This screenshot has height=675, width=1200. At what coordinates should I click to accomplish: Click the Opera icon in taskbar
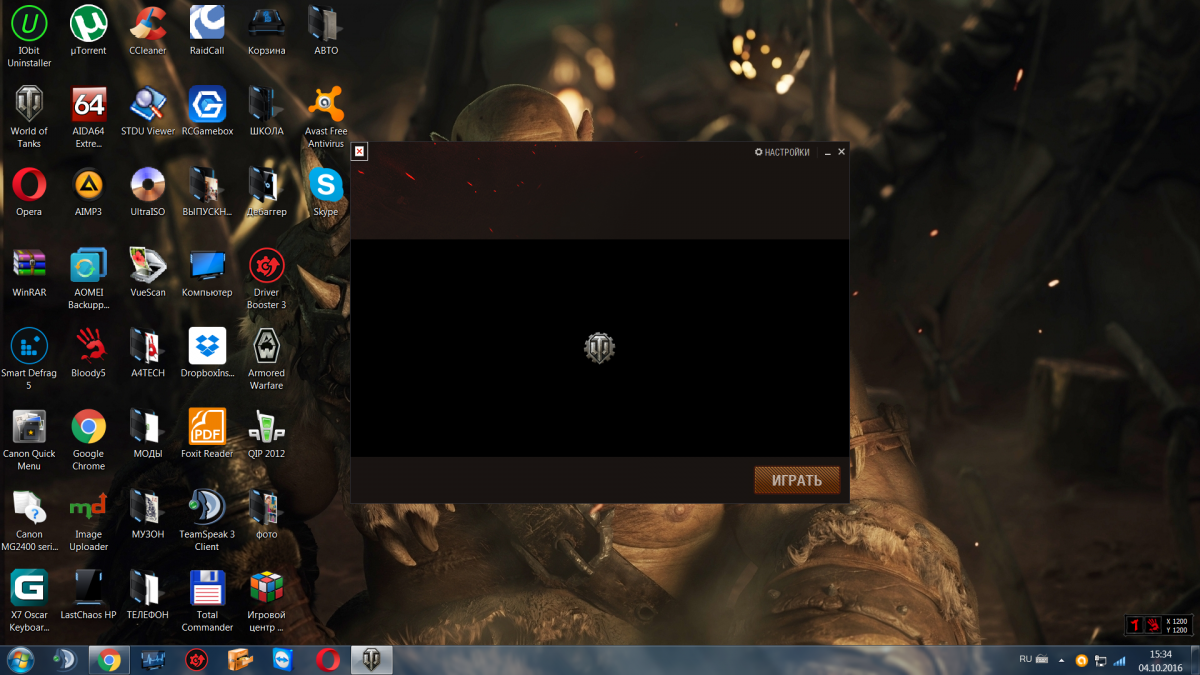[328, 660]
